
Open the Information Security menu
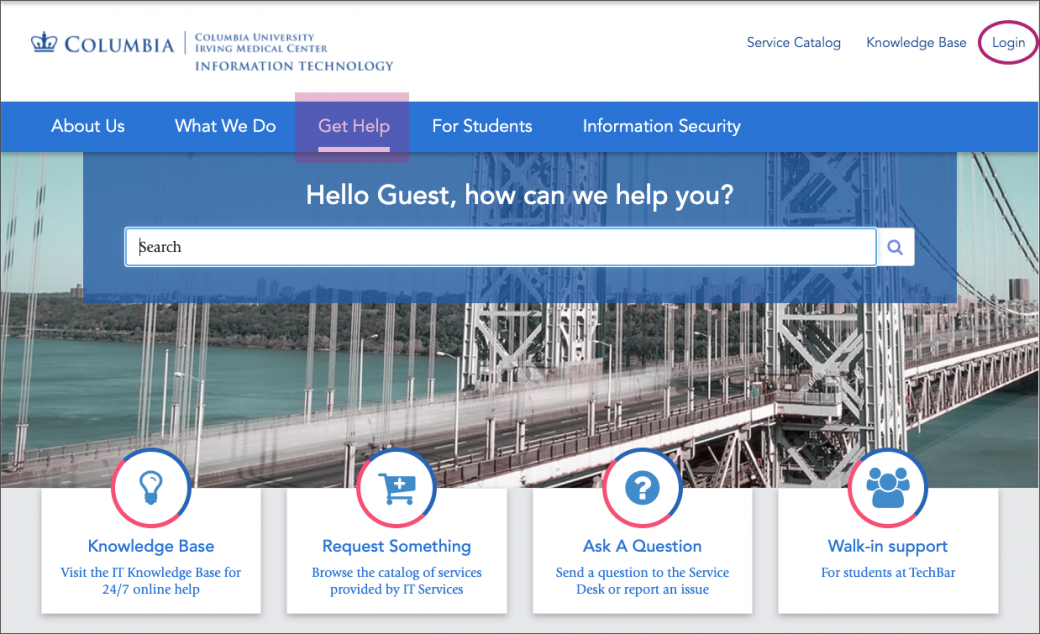[x=661, y=126]
